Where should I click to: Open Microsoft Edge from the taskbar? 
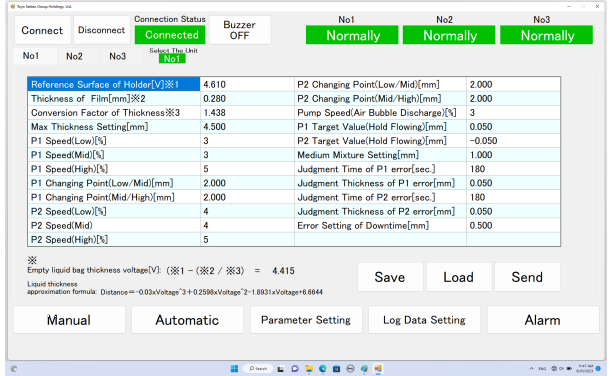click(x=323, y=369)
